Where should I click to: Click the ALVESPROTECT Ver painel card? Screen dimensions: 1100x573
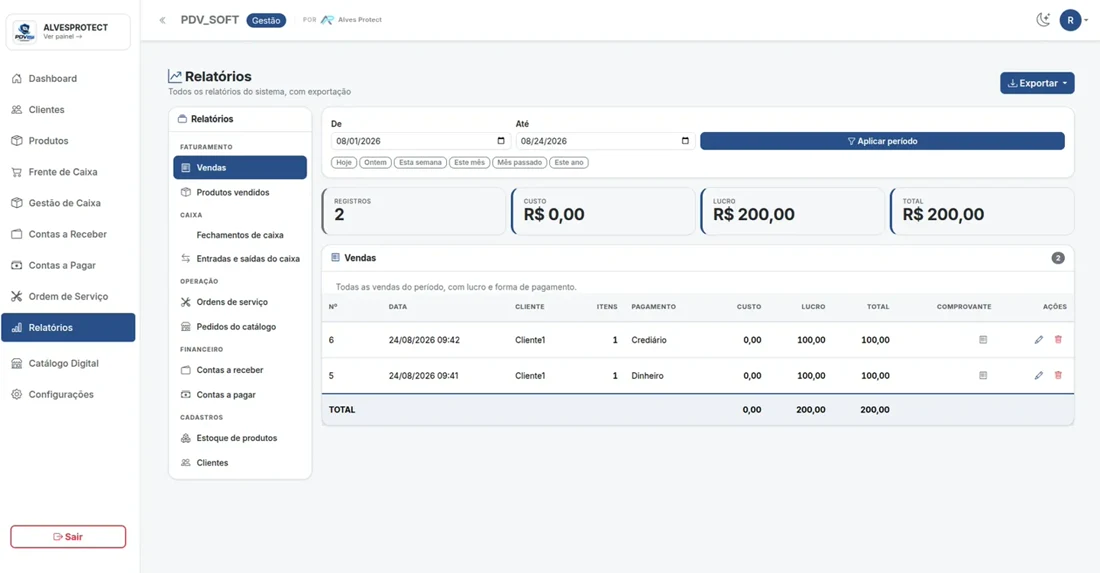click(x=68, y=32)
